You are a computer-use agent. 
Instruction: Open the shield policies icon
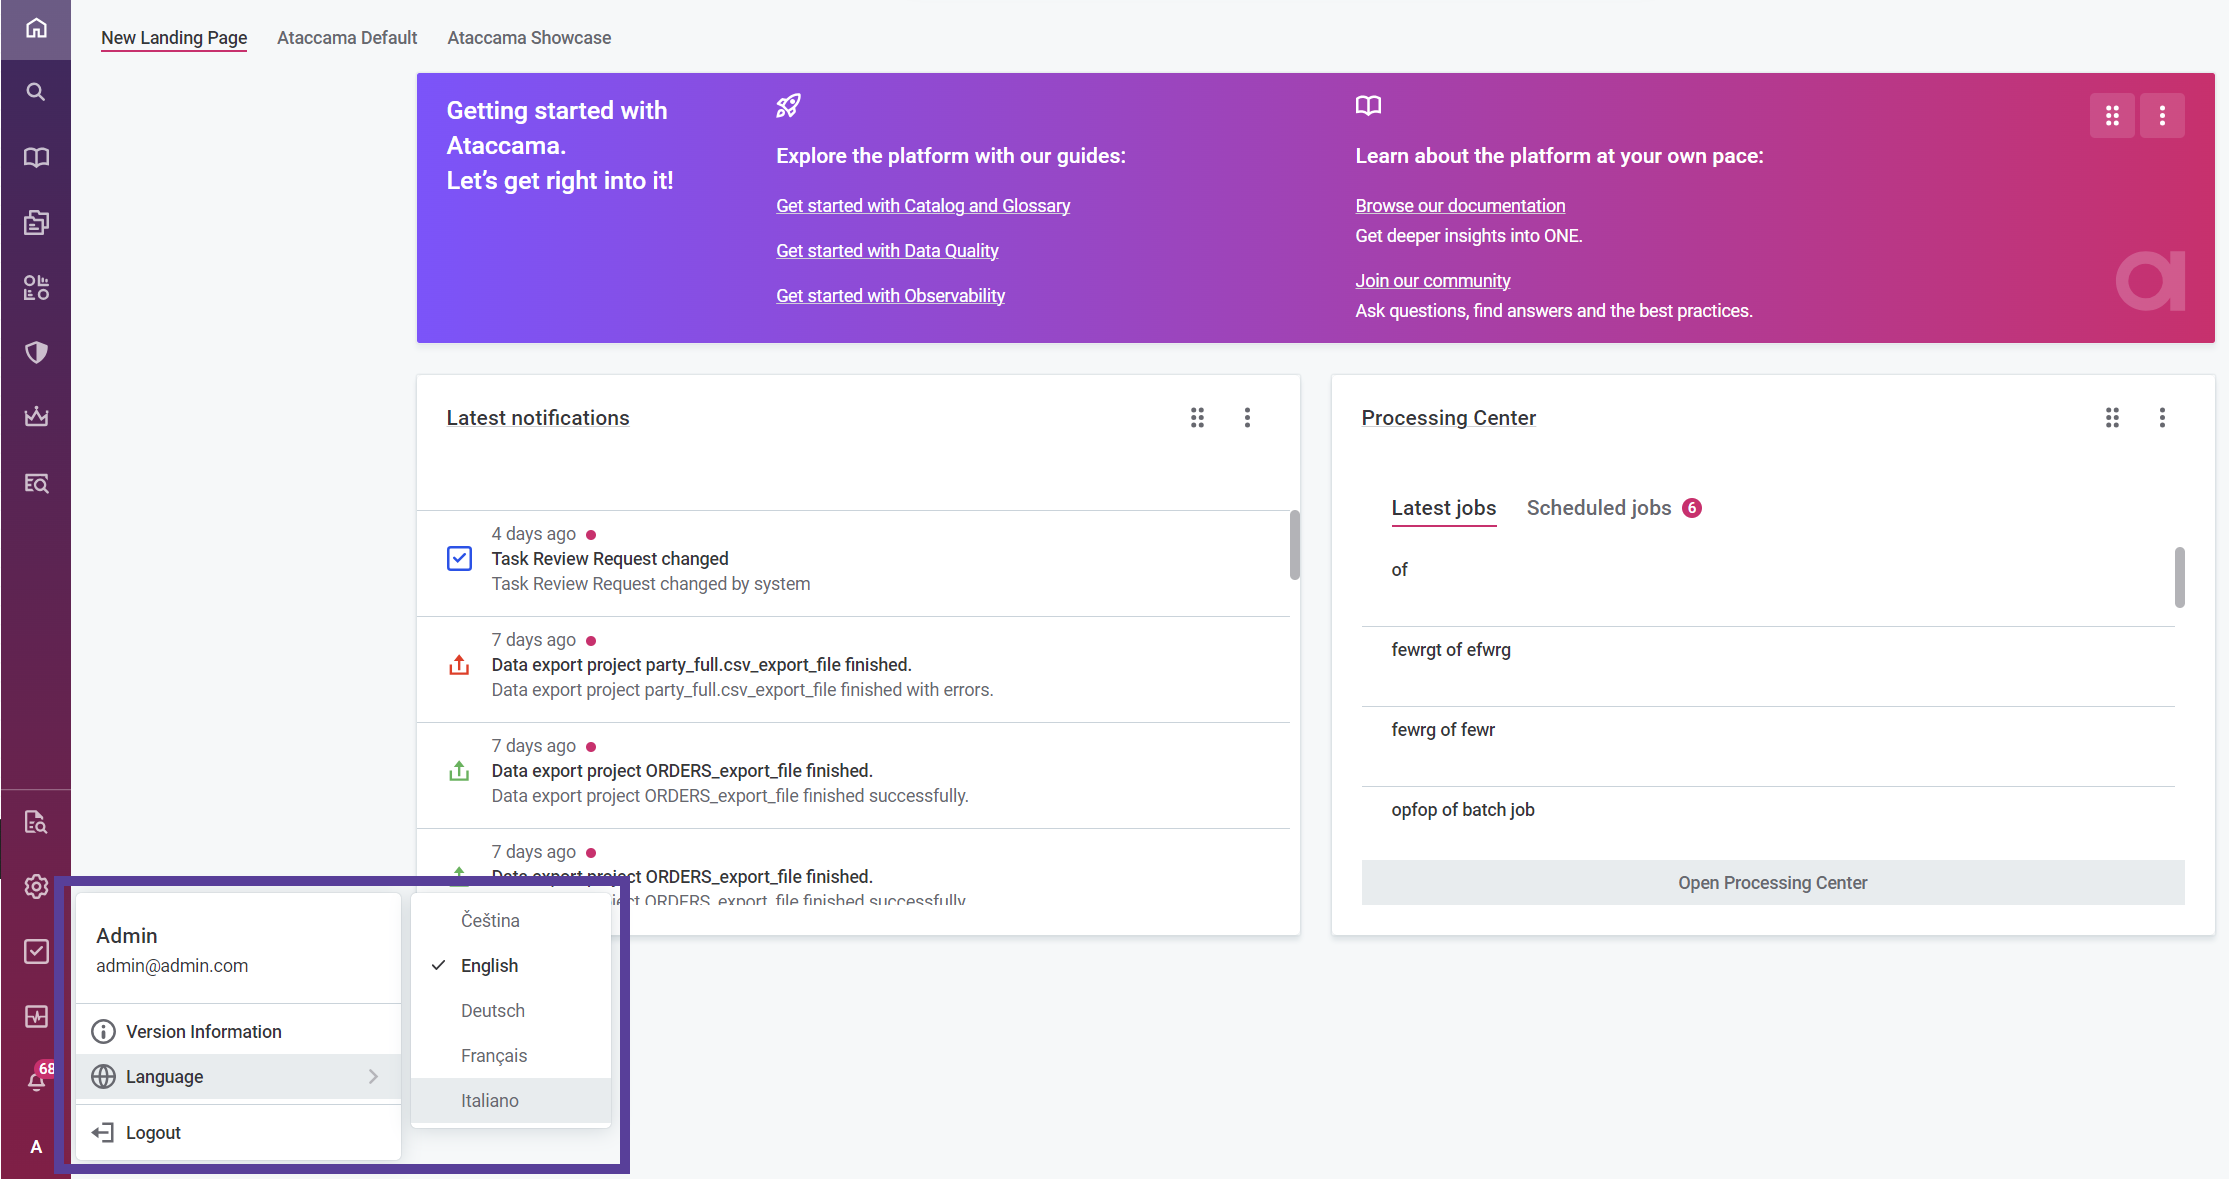(x=36, y=352)
